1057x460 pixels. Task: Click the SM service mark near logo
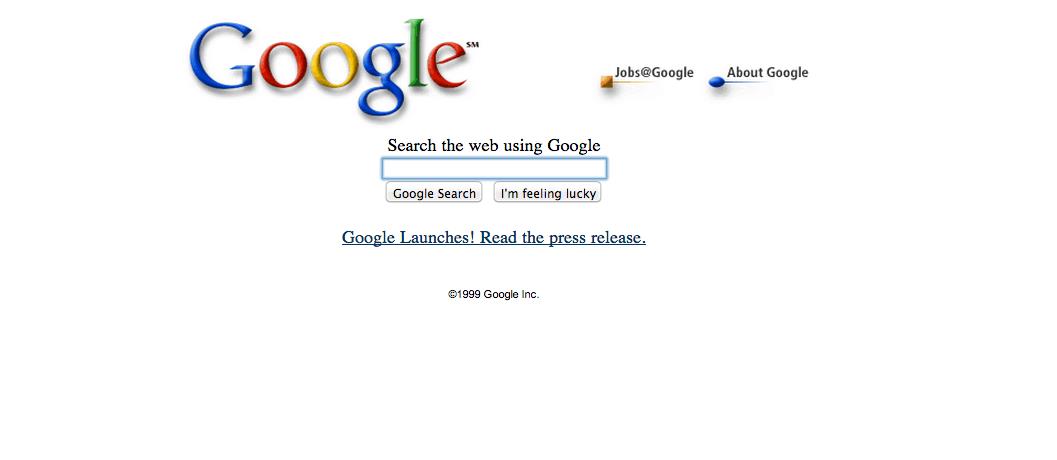pos(473,45)
